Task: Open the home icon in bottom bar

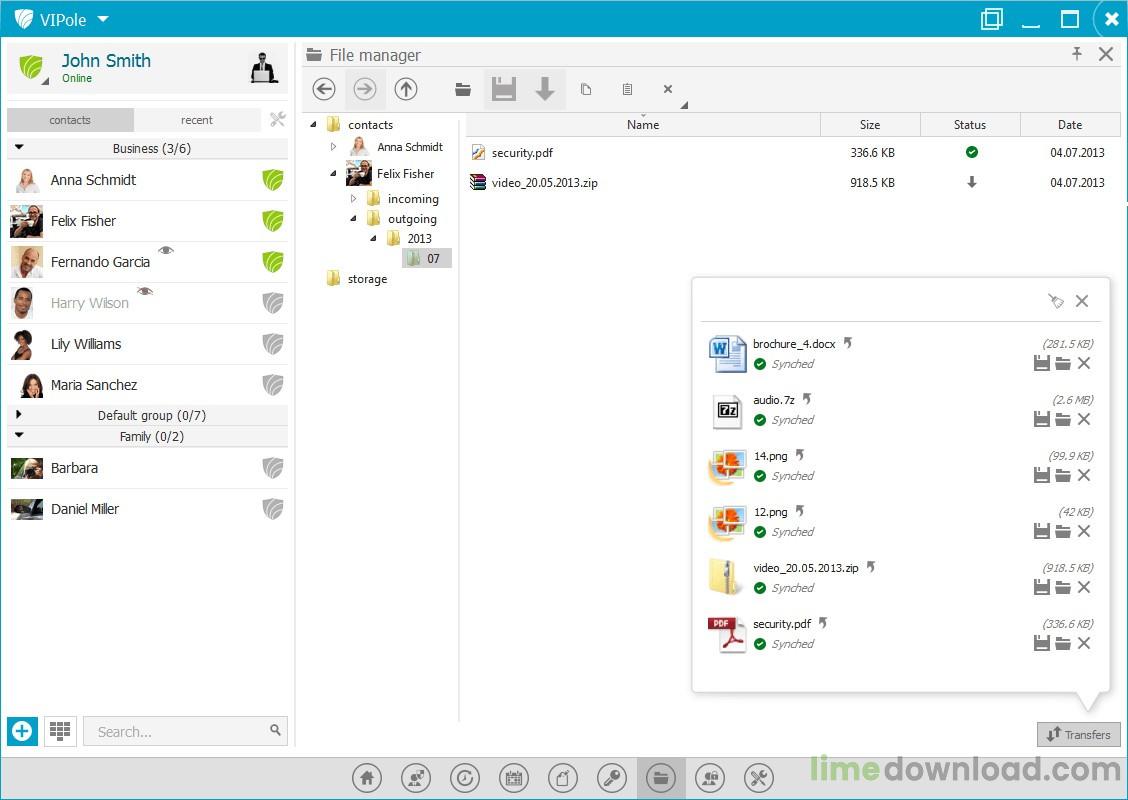Action: coord(367,778)
